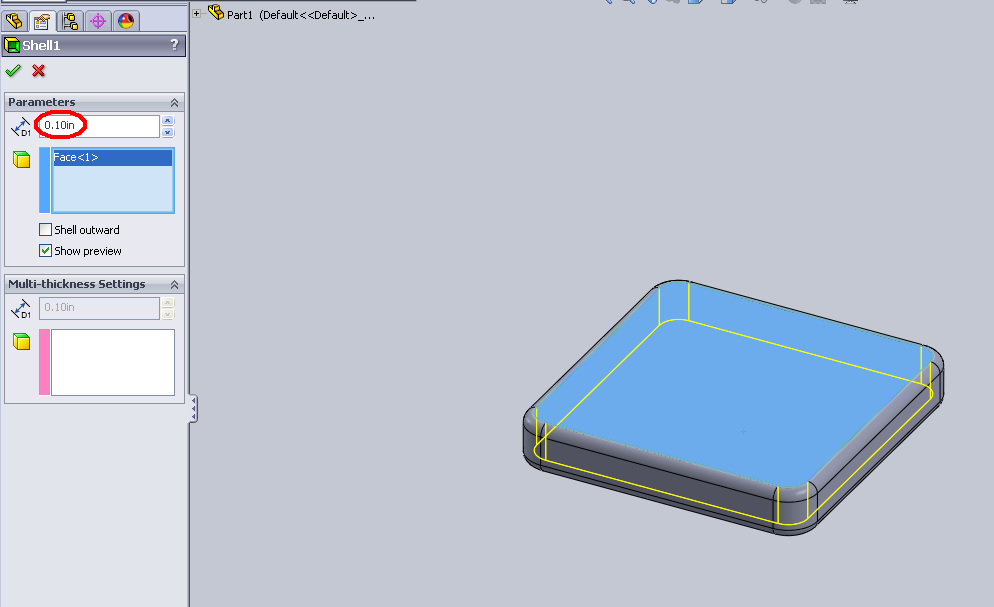
Task: Click the multi-thickness 0.10in value field
Action: pos(99,308)
